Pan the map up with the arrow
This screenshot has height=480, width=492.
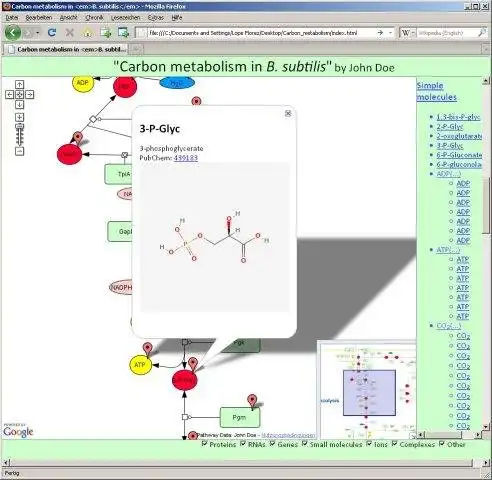(x=19, y=85)
